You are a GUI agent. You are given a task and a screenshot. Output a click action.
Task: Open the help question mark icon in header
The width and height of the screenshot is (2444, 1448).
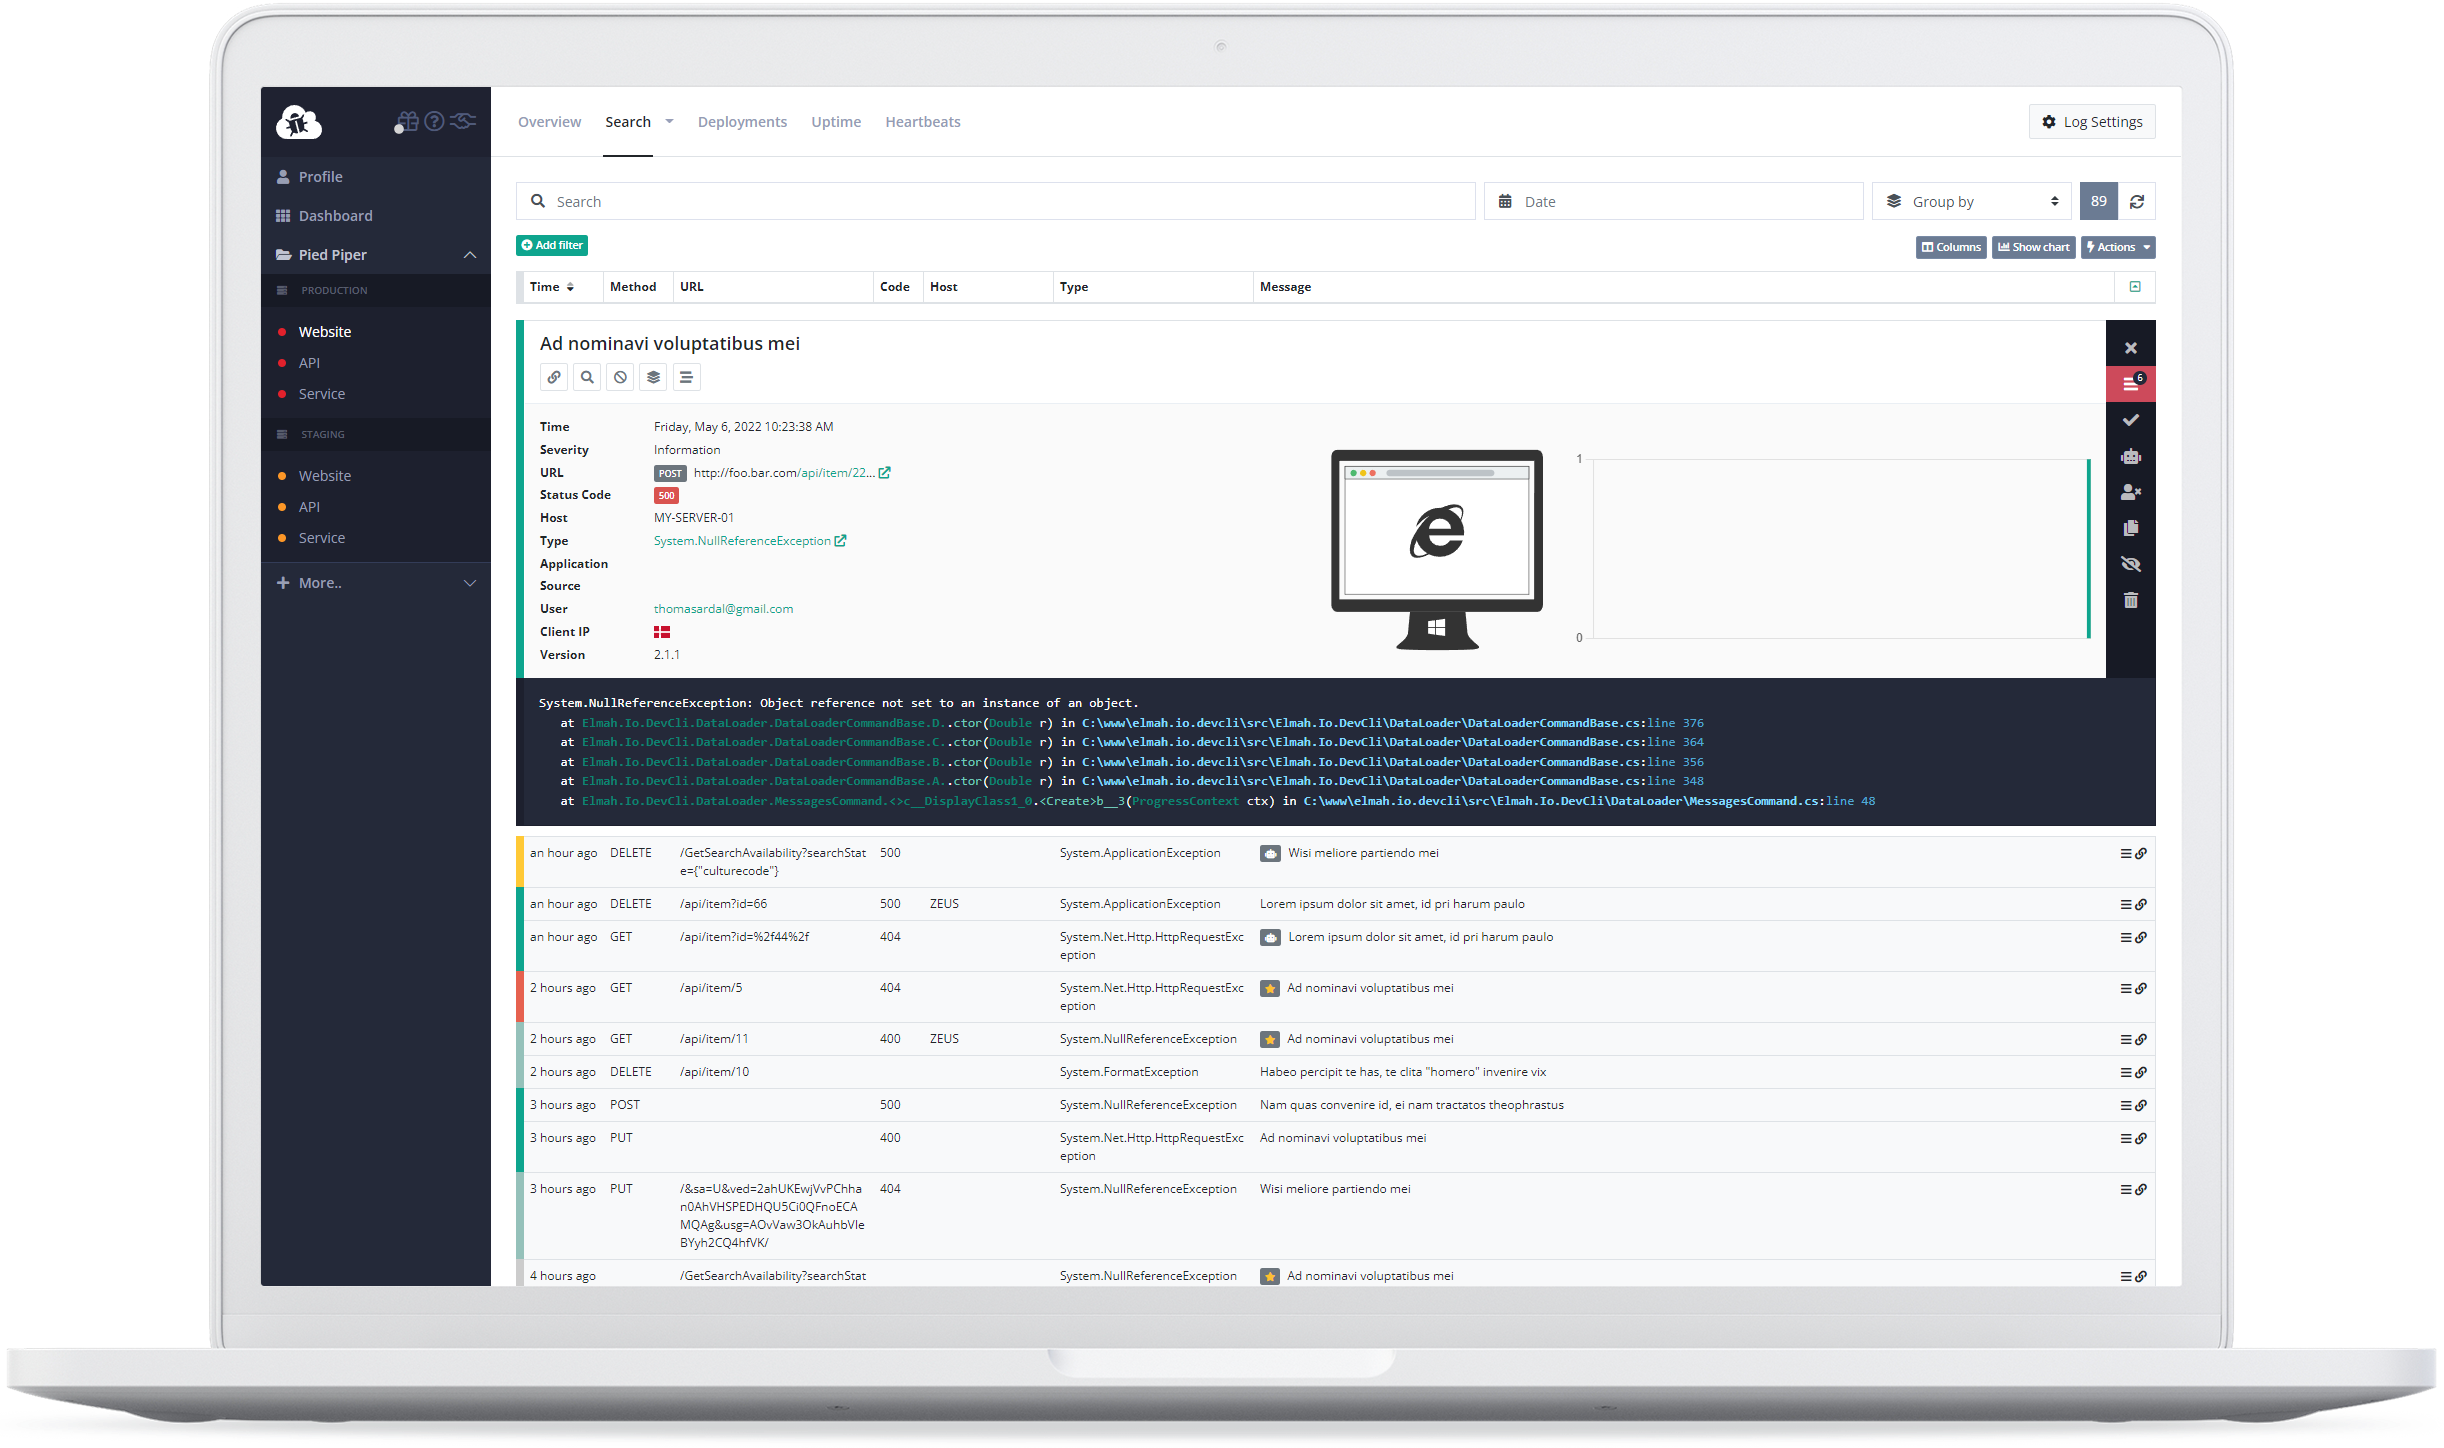[x=433, y=121]
